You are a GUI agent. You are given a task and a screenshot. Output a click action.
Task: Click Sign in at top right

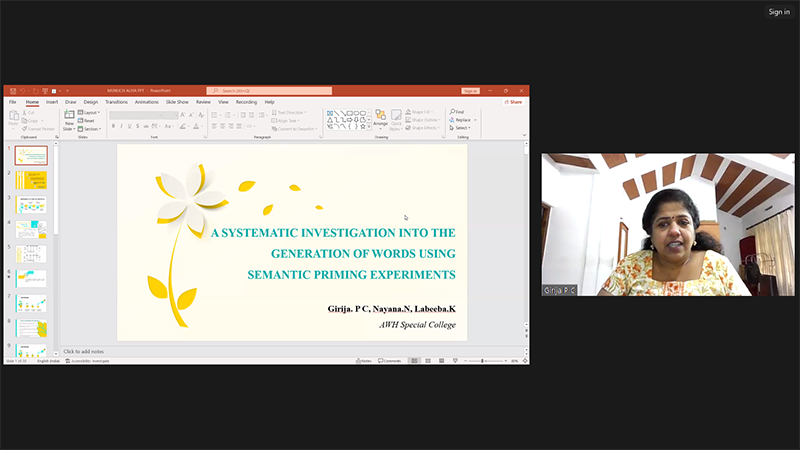click(779, 12)
